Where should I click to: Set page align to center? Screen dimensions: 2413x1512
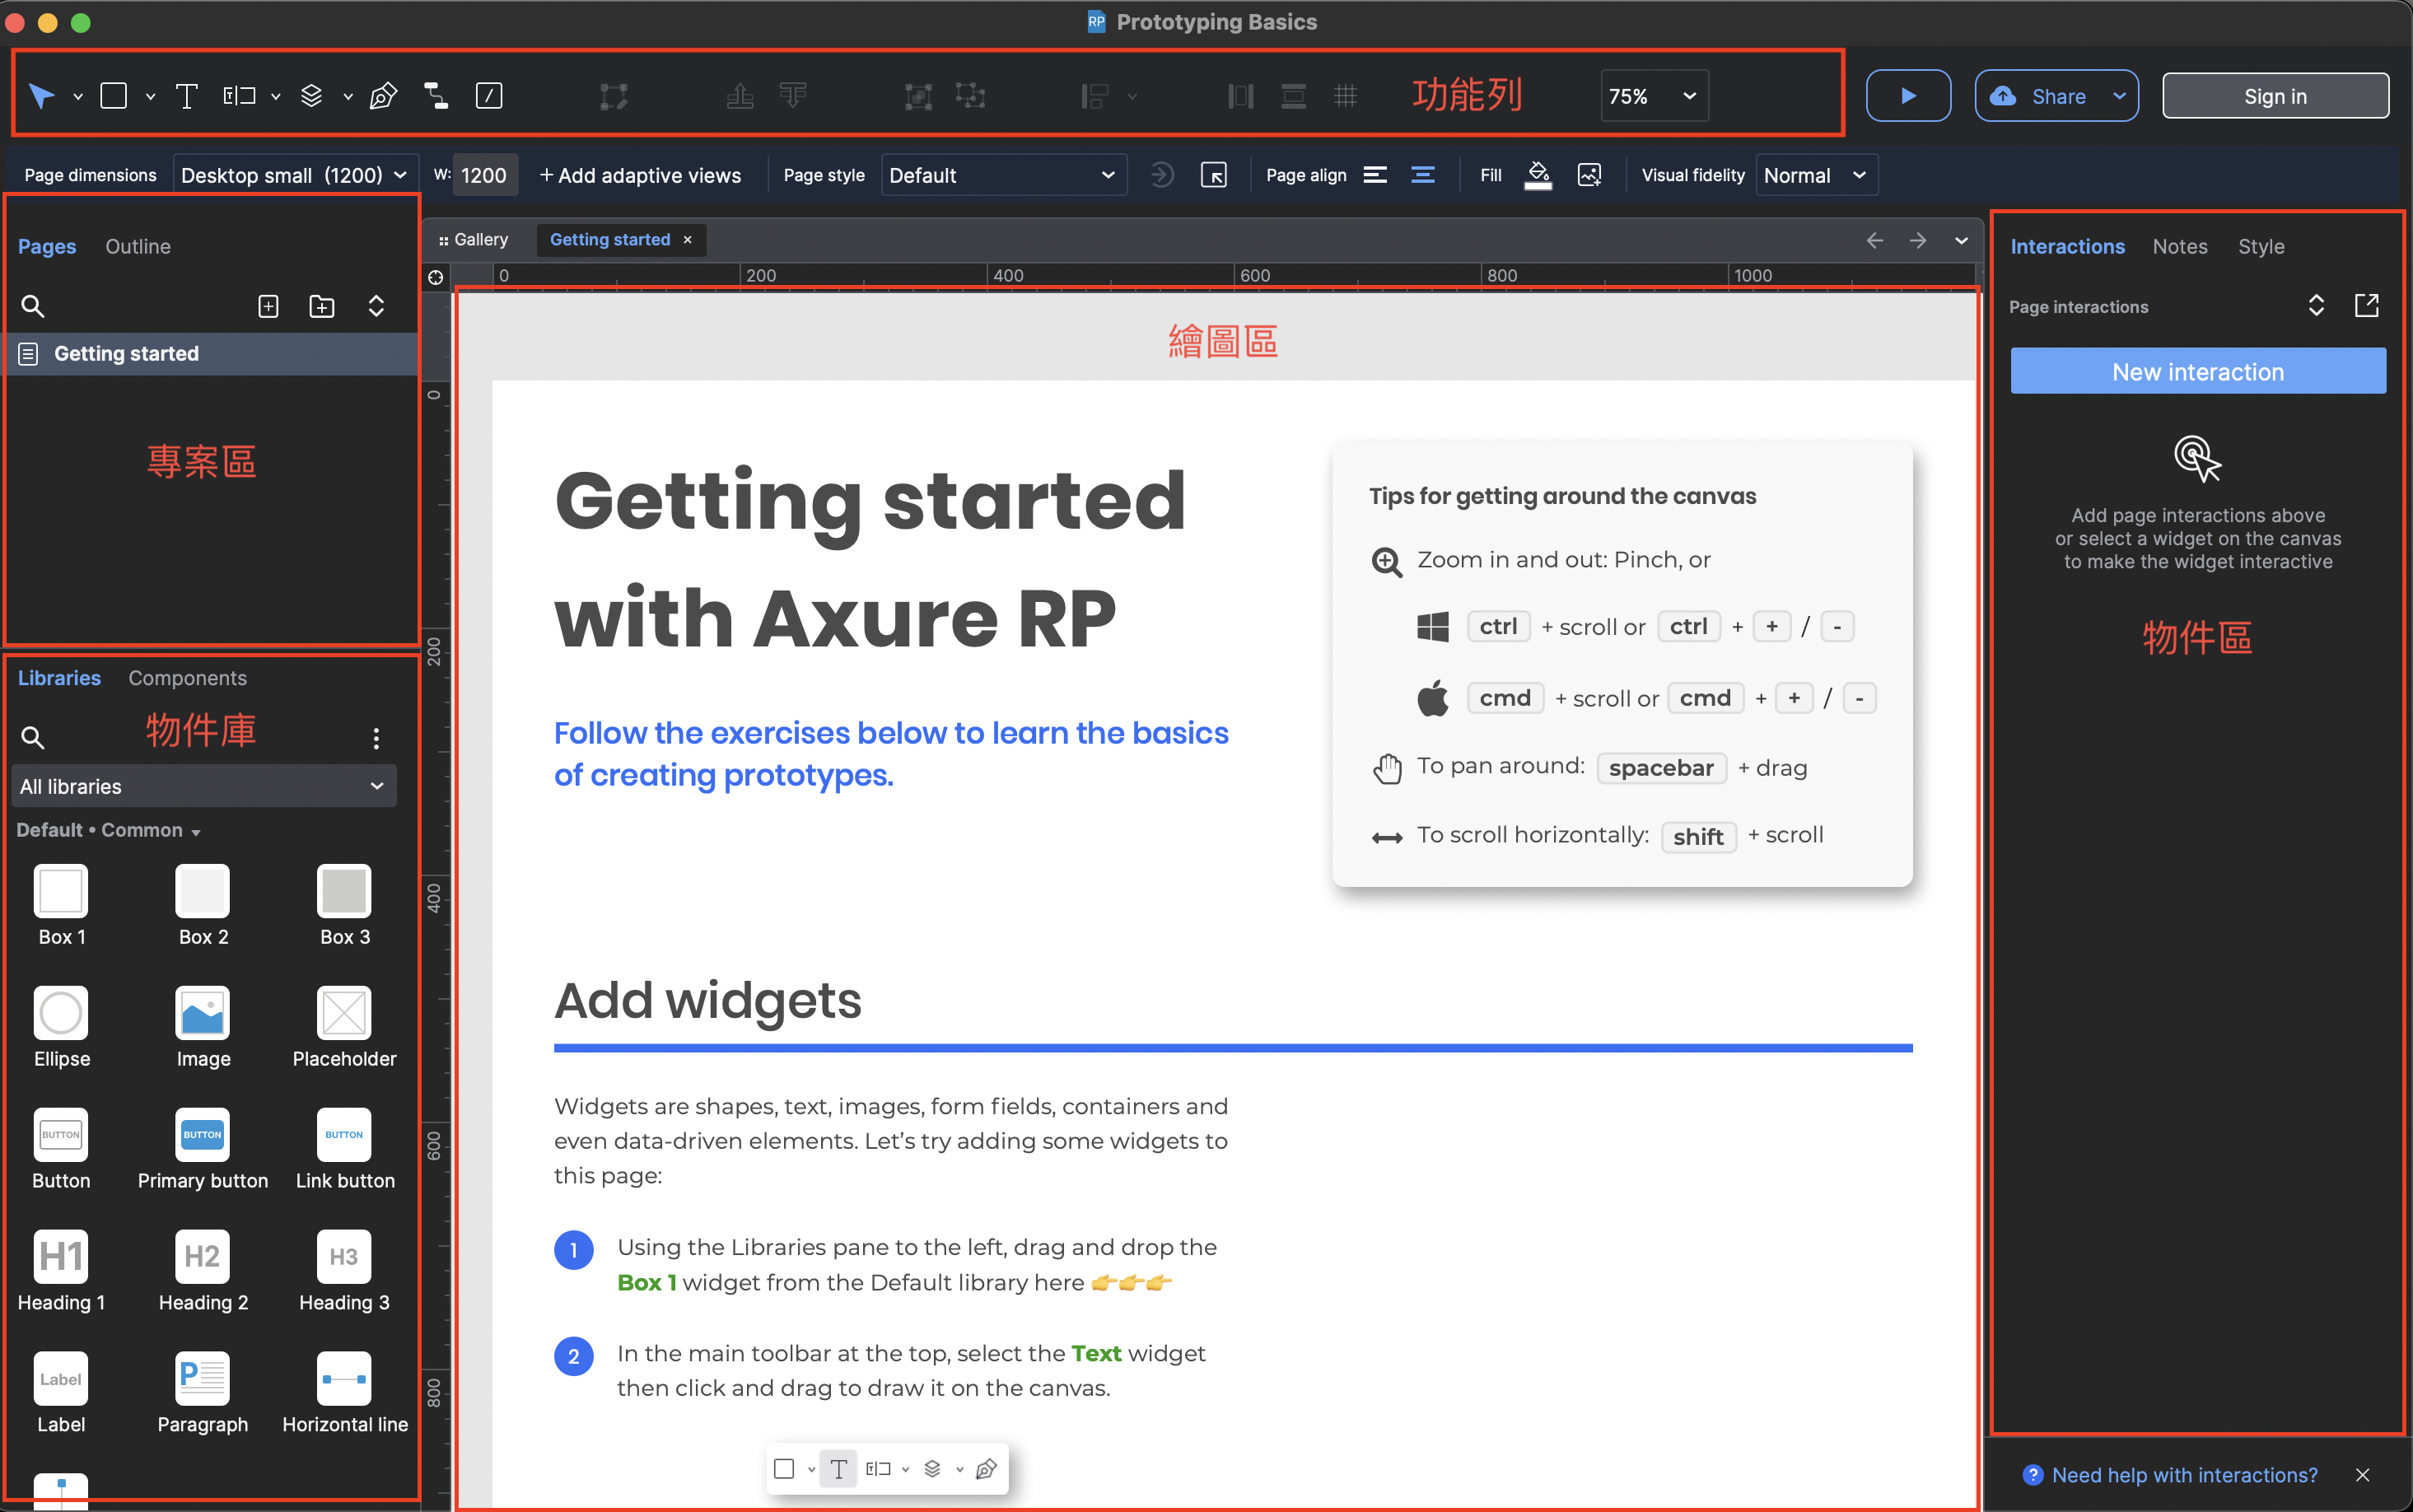point(1422,175)
